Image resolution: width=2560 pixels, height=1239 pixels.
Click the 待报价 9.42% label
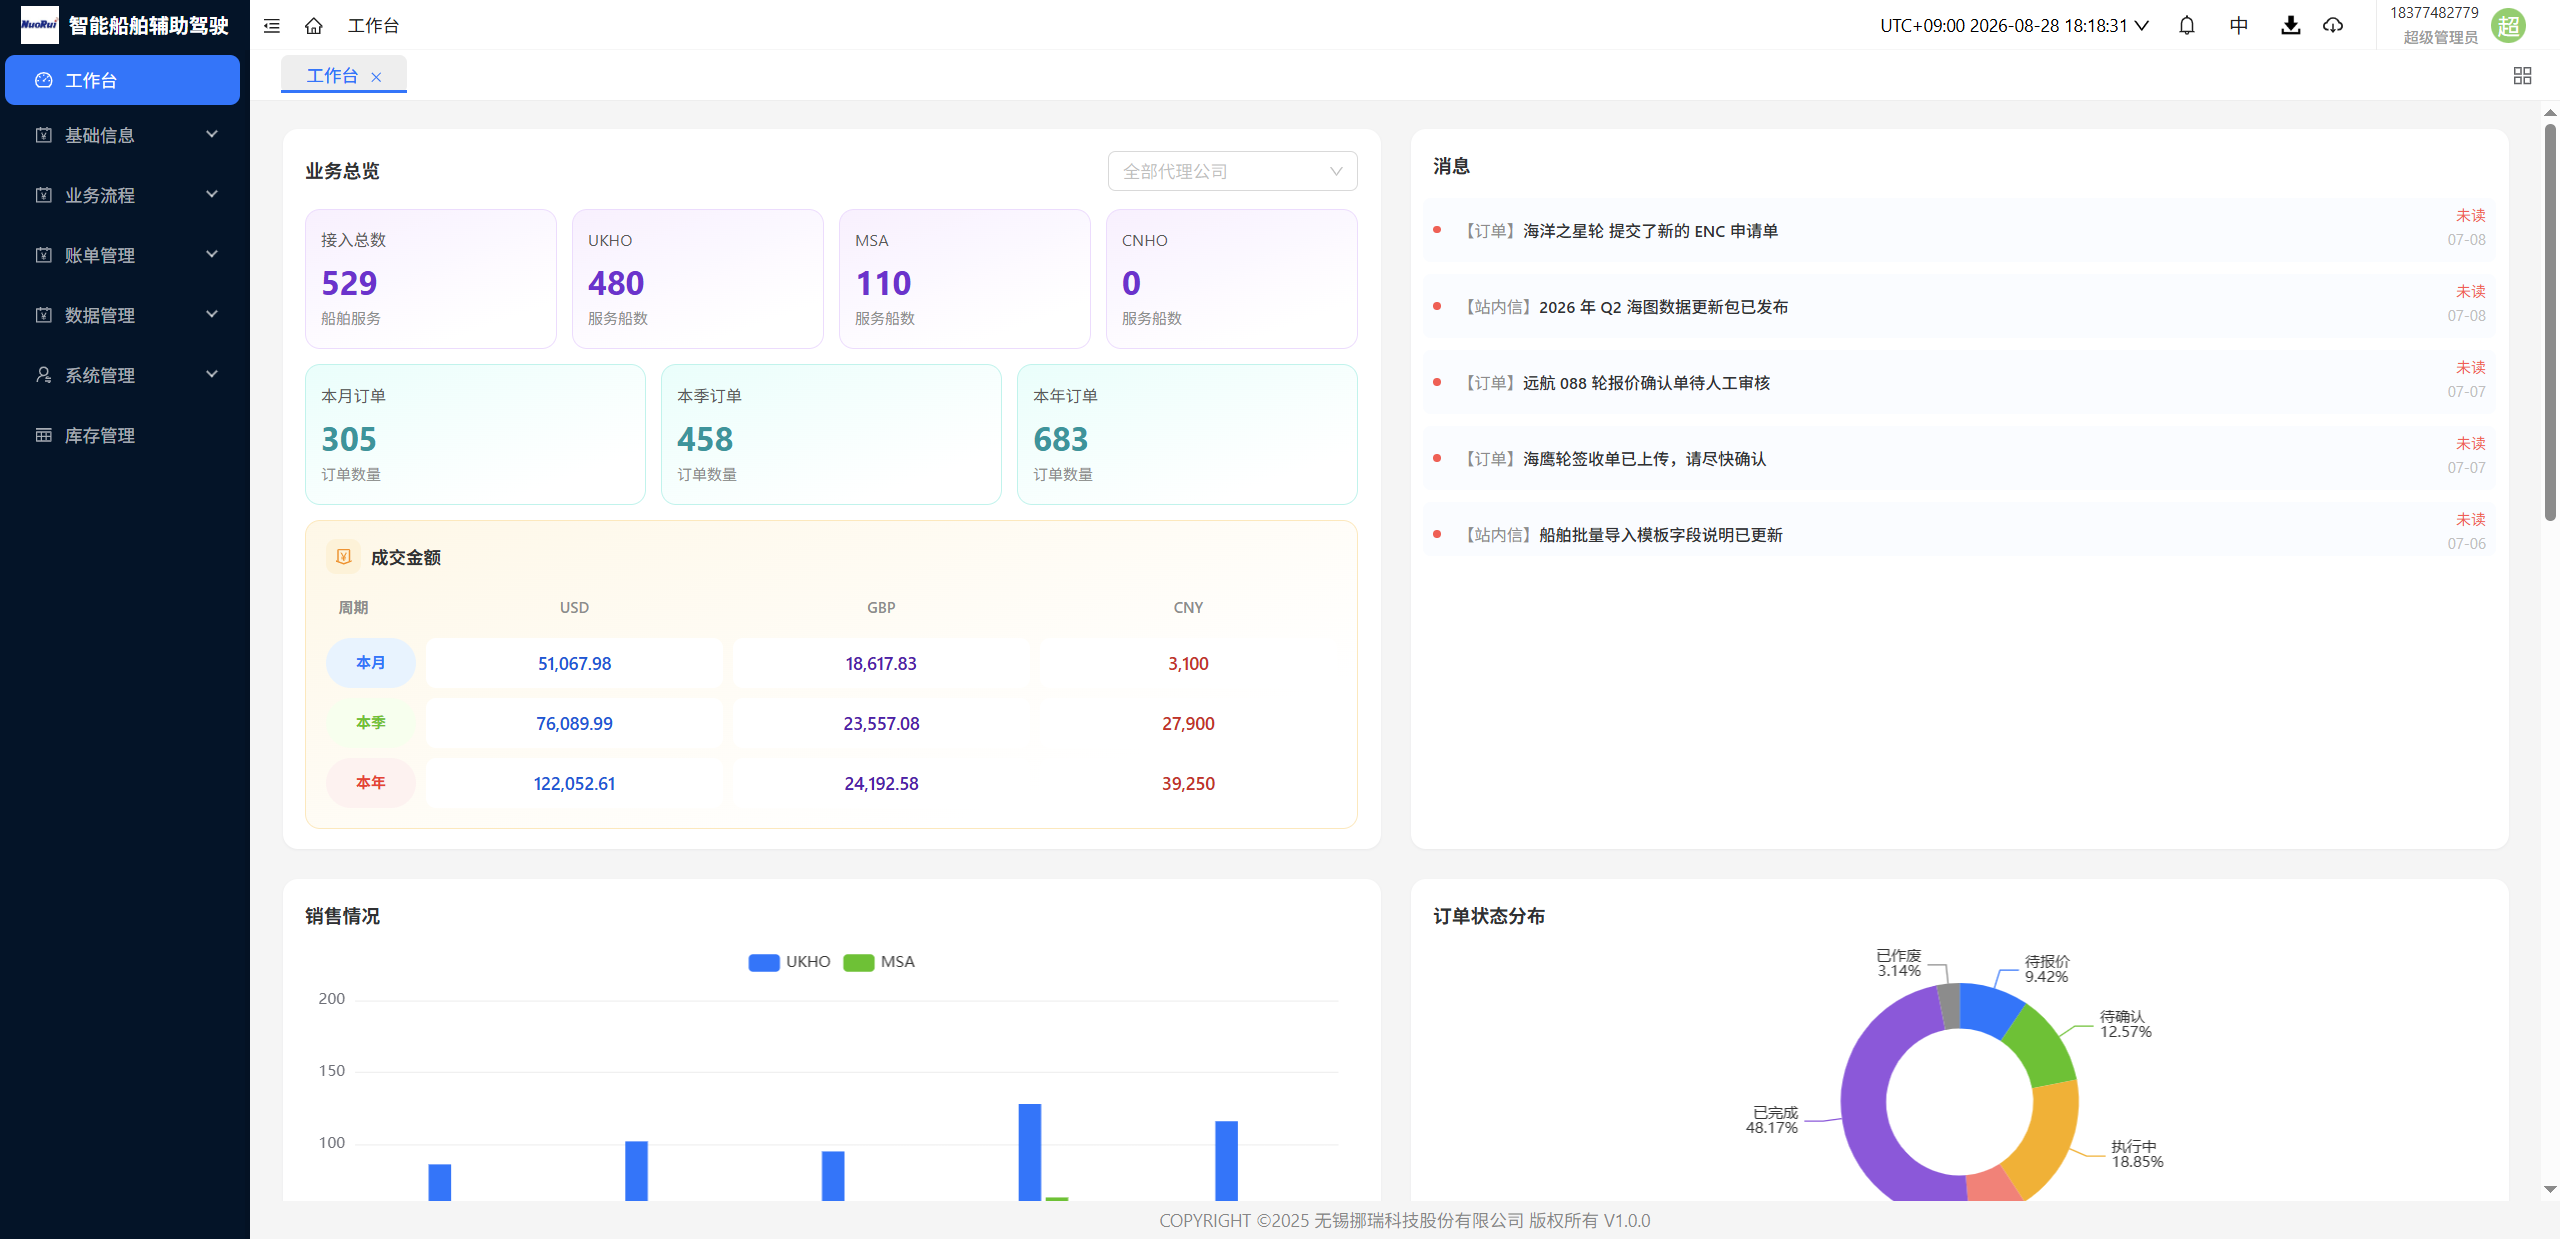point(2046,969)
